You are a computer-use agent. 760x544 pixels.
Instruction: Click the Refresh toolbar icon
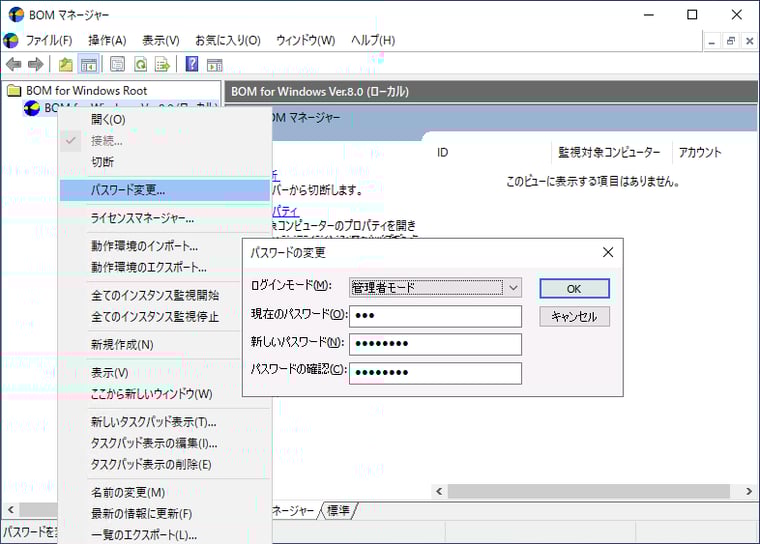click(141, 64)
